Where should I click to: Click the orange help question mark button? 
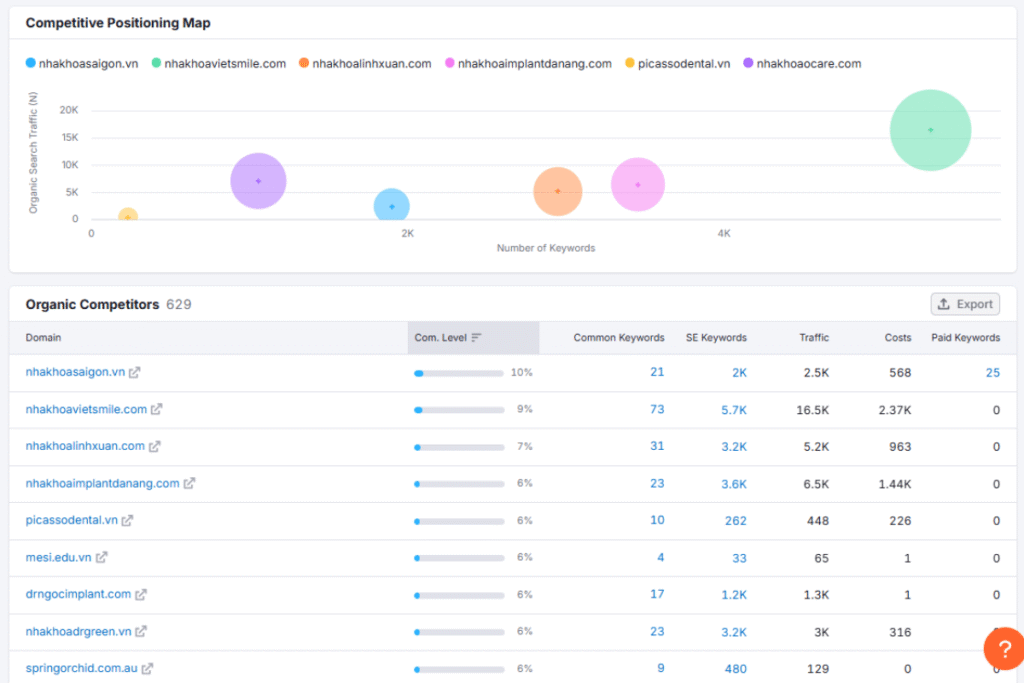click(x=1003, y=647)
